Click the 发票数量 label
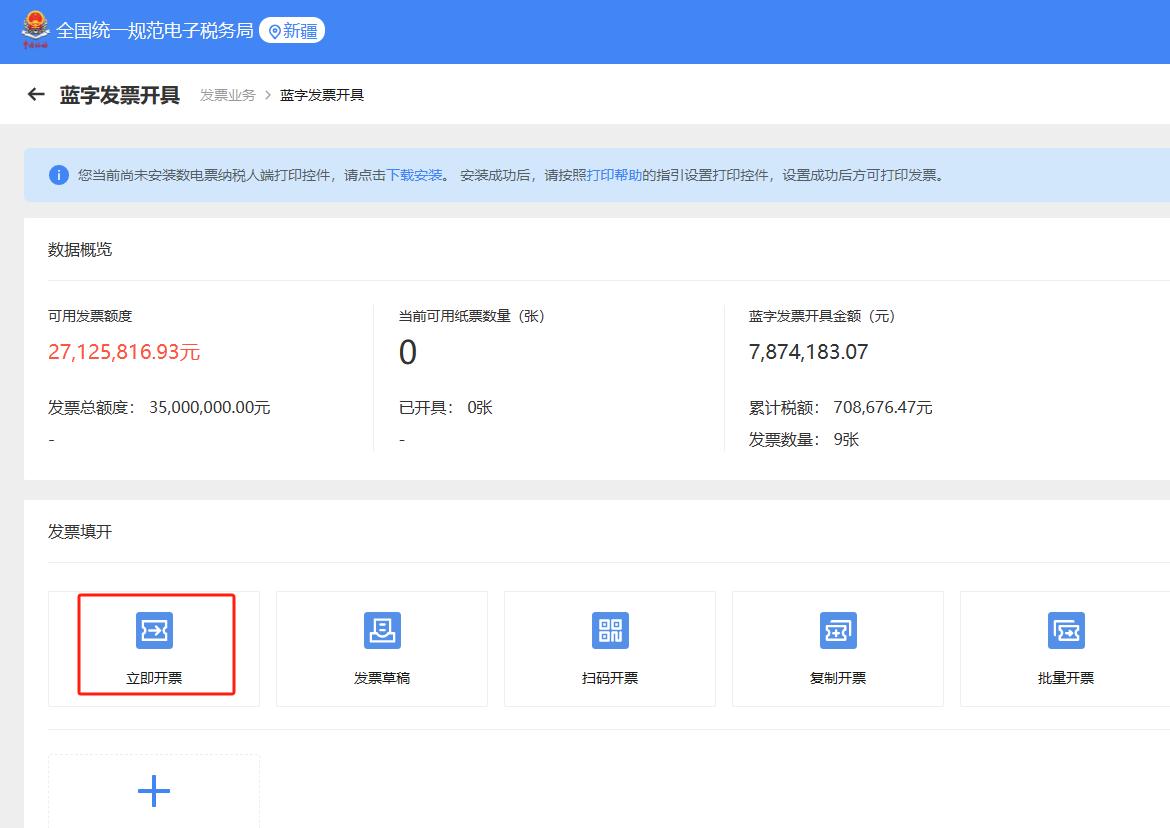The height and width of the screenshot is (828, 1170). tap(782, 439)
